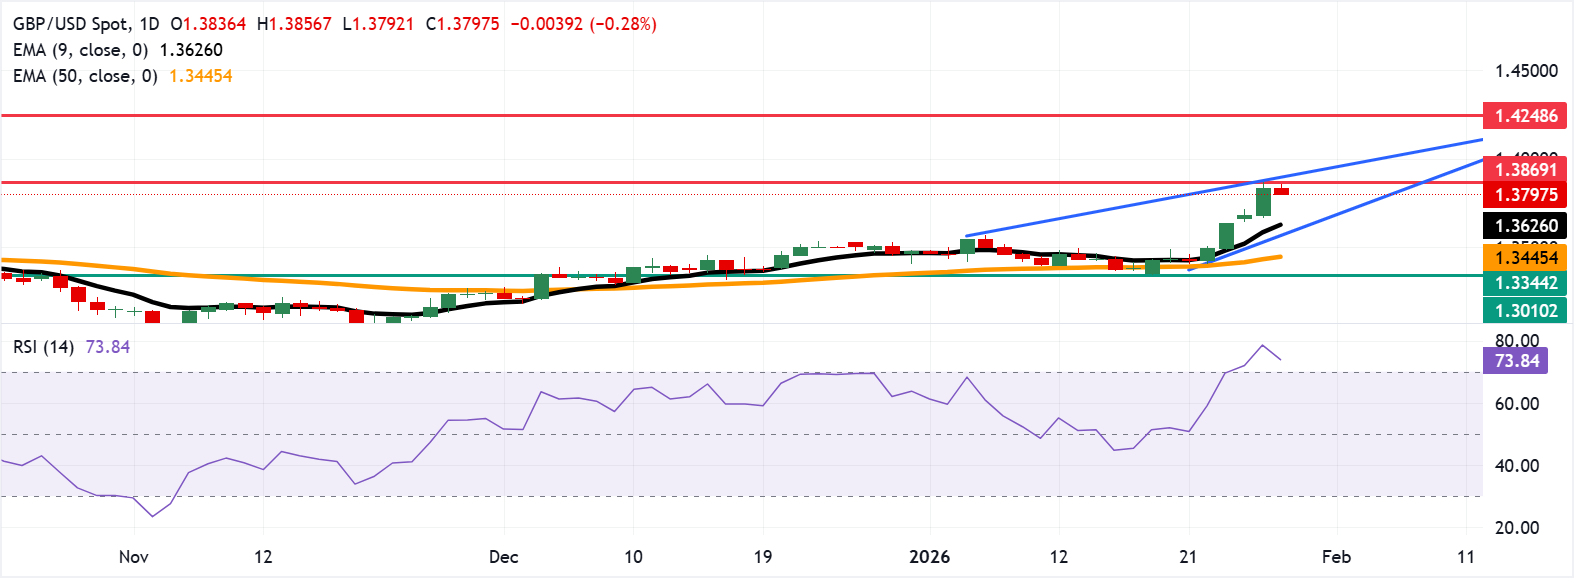
Task: Select the red horizontal line at 1.42486
Action: coord(700,116)
